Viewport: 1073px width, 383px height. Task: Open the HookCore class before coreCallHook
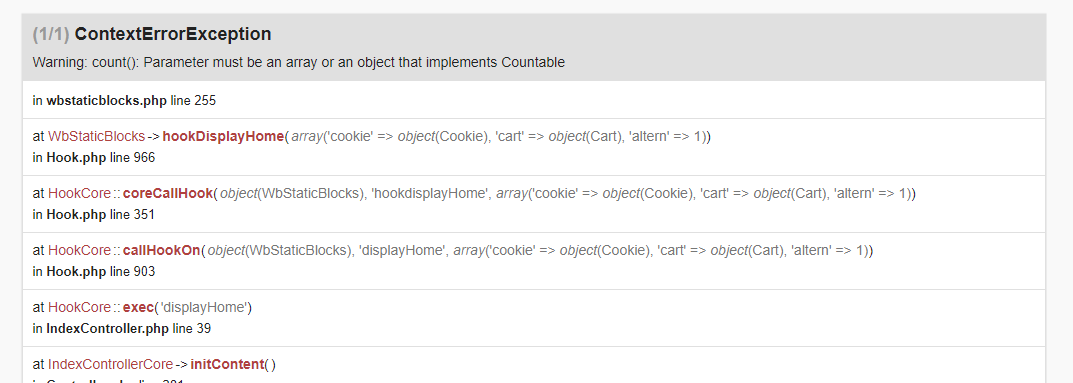pyautogui.click(x=79, y=193)
